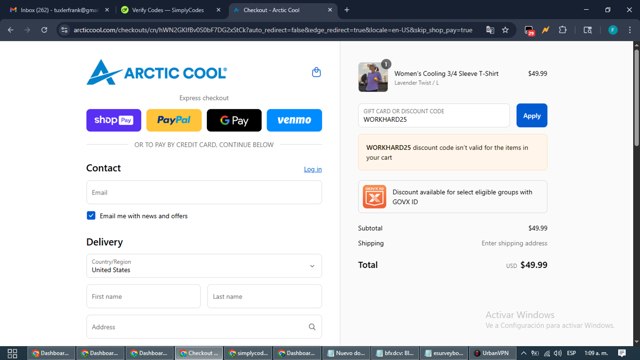Click the First name field
Image resolution: width=640 pixels, height=360 pixels.
(143, 296)
